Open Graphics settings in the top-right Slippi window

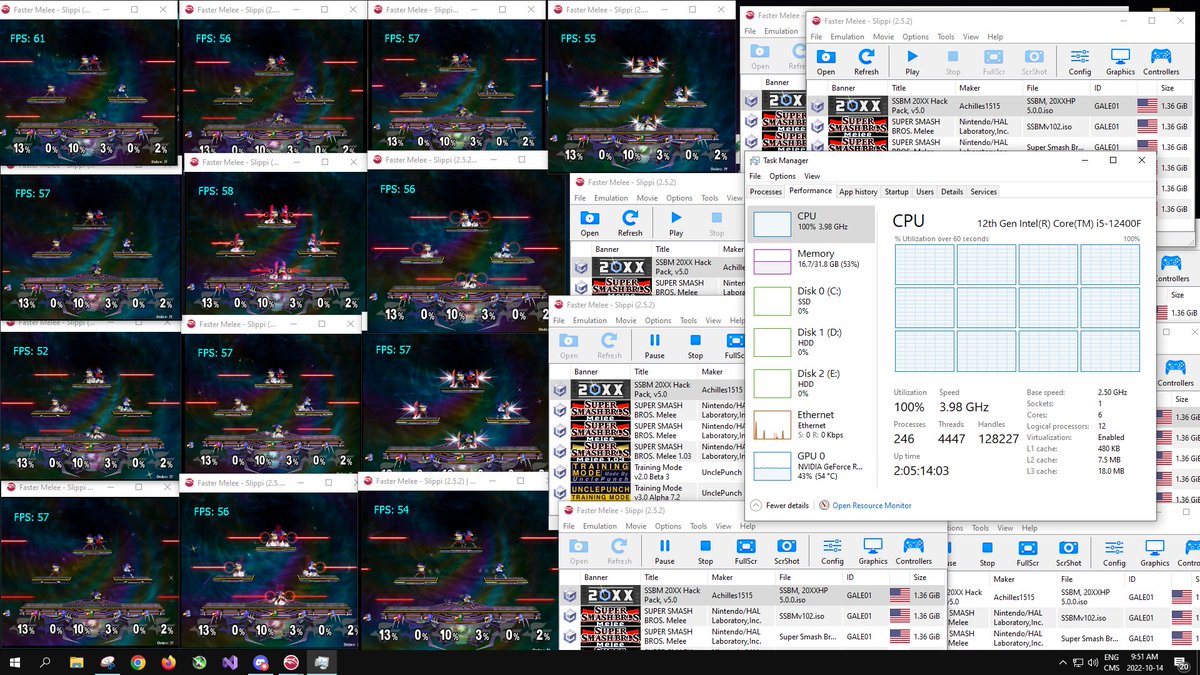[x=1120, y=62]
